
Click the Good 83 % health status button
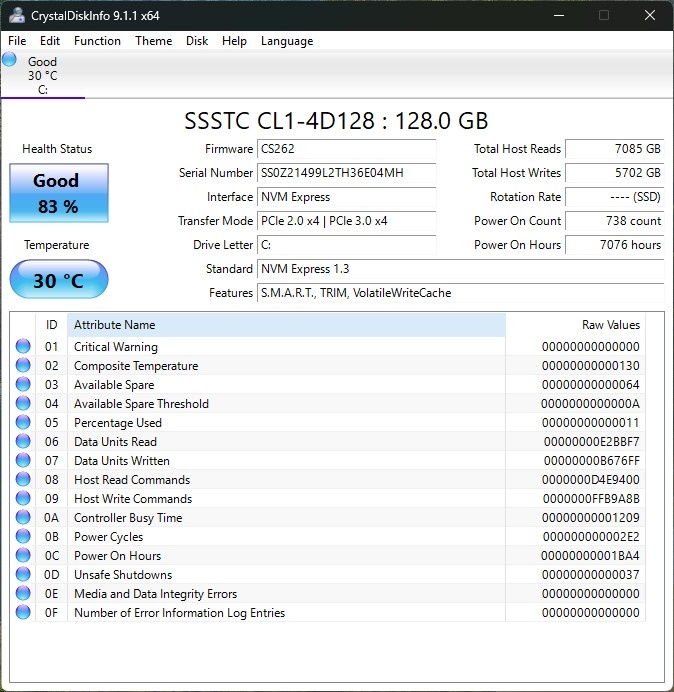coord(59,193)
